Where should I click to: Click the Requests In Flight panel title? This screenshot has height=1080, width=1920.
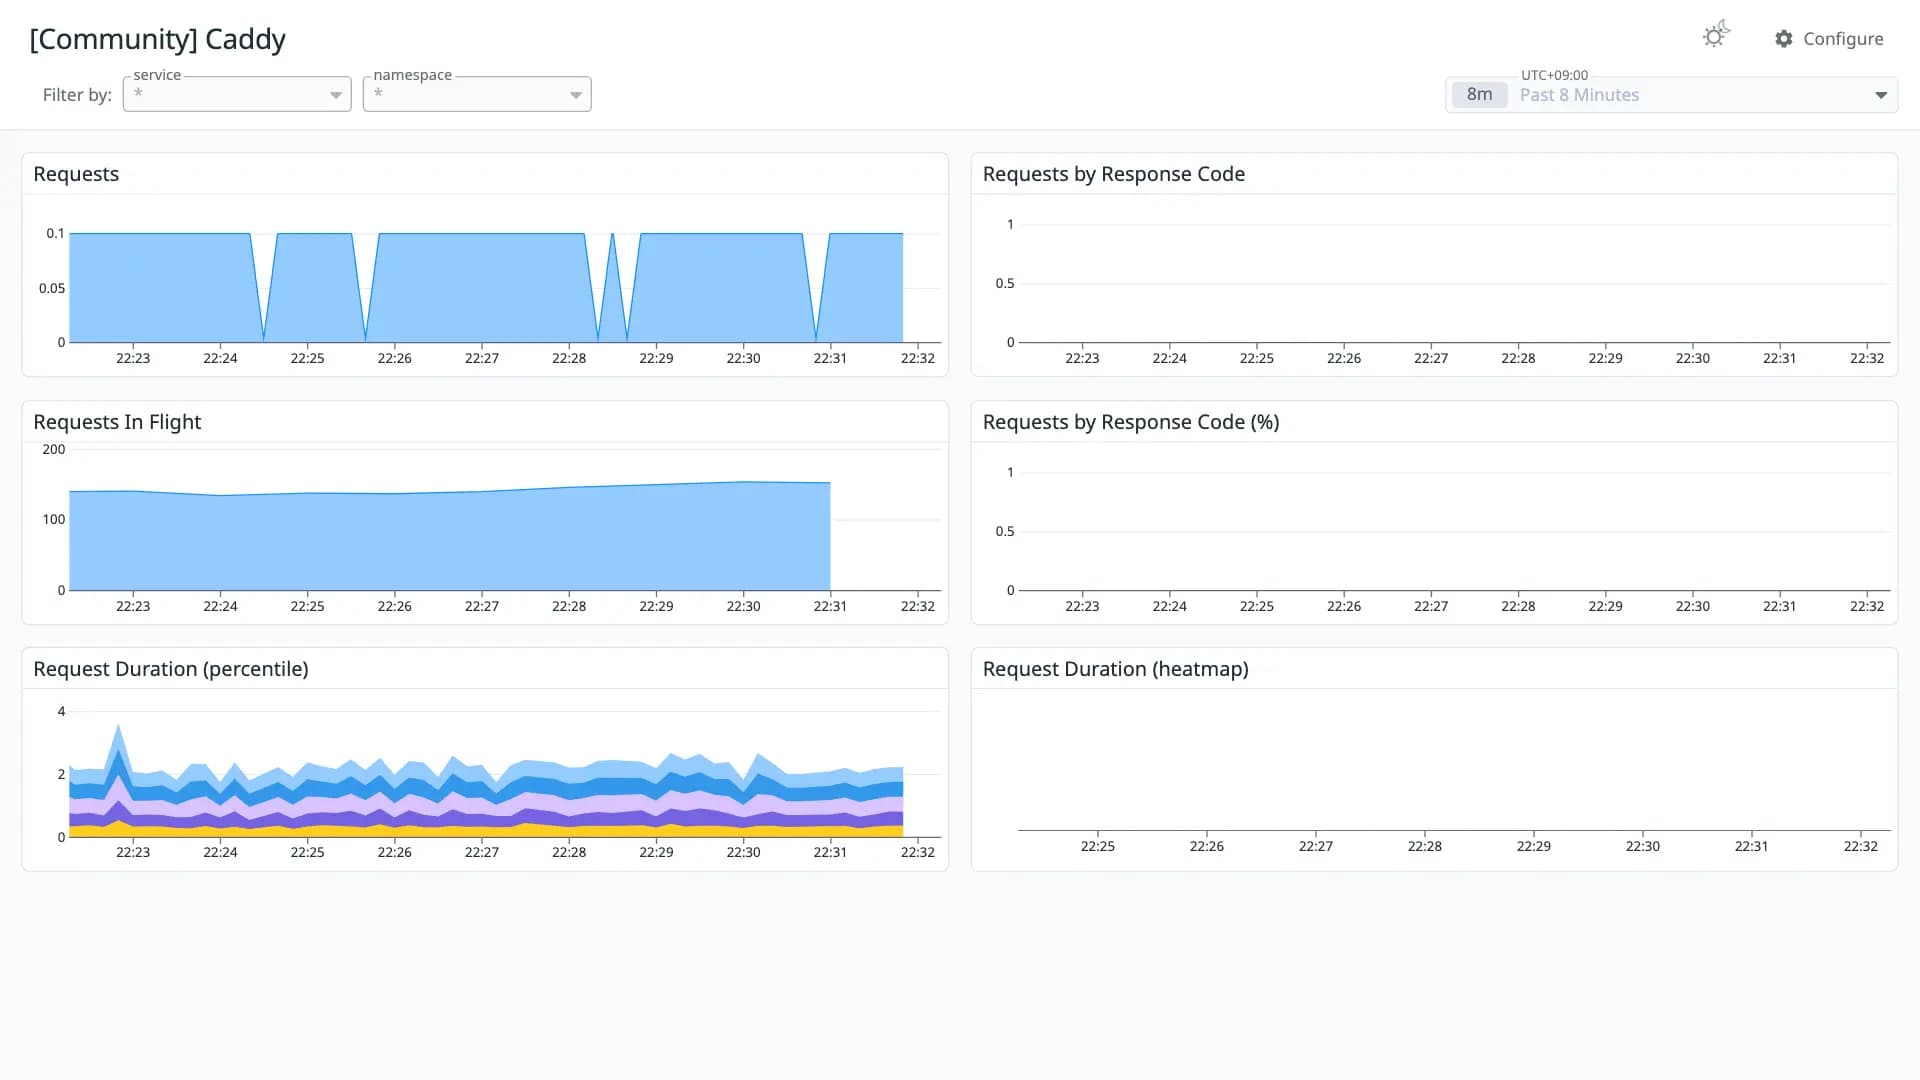coord(117,422)
